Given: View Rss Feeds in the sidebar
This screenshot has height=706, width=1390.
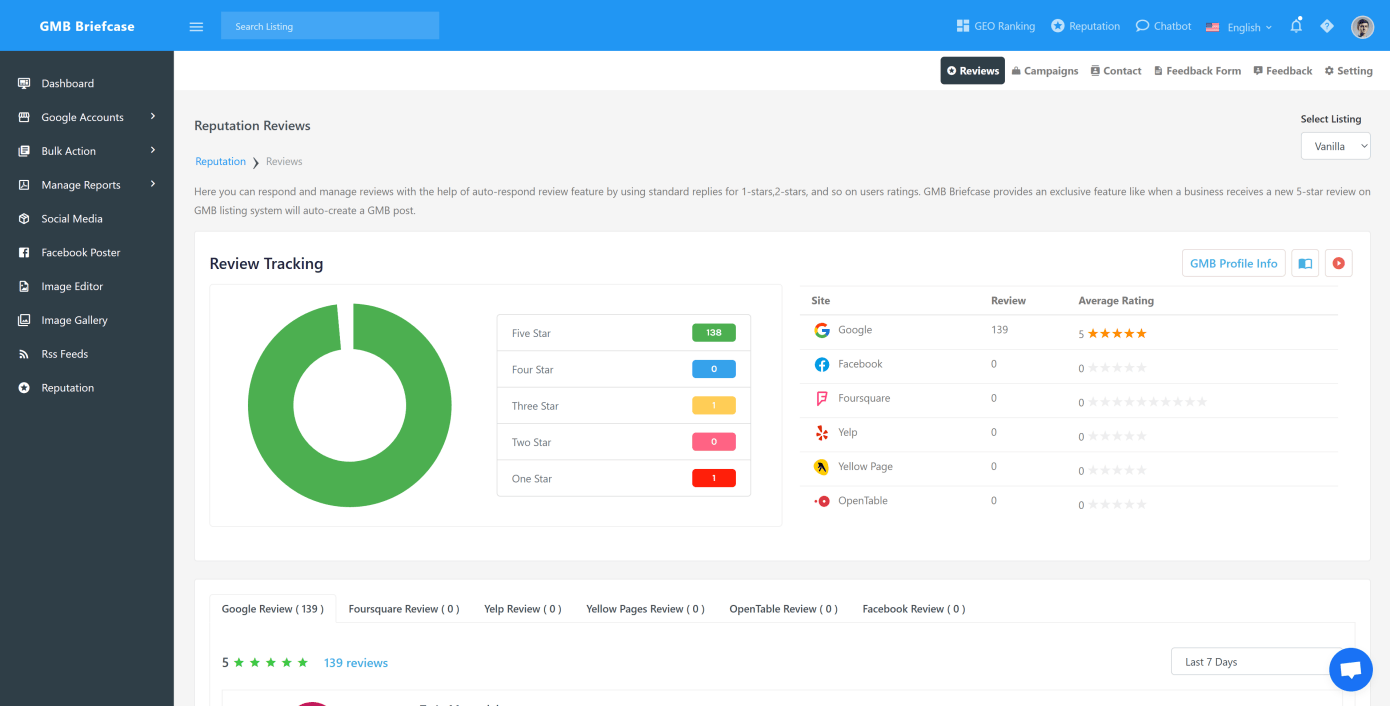Looking at the screenshot, I should pyautogui.click(x=66, y=353).
